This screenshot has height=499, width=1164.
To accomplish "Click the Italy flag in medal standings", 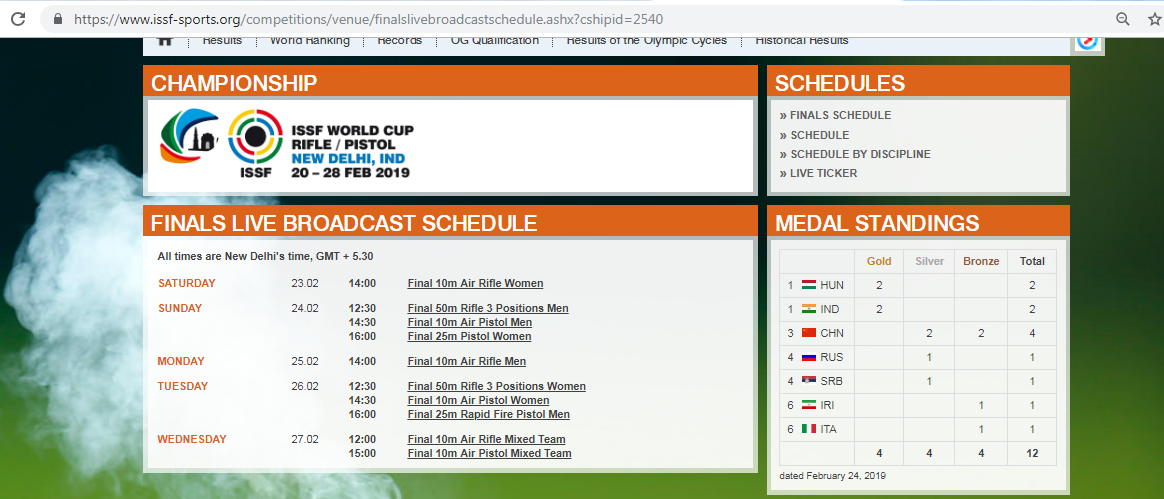I will click(809, 428).
